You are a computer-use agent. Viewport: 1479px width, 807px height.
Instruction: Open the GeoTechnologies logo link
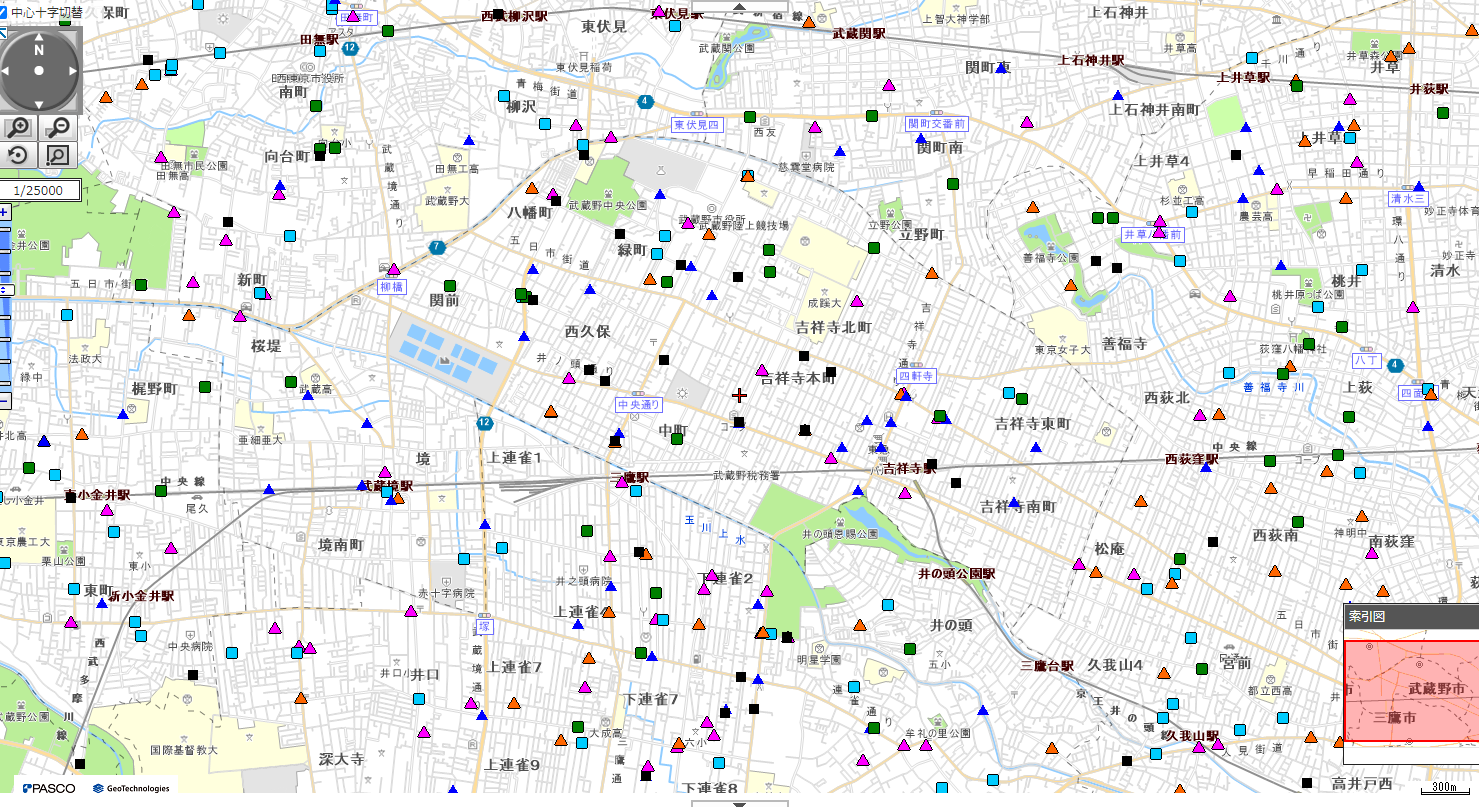click(131, 788)
